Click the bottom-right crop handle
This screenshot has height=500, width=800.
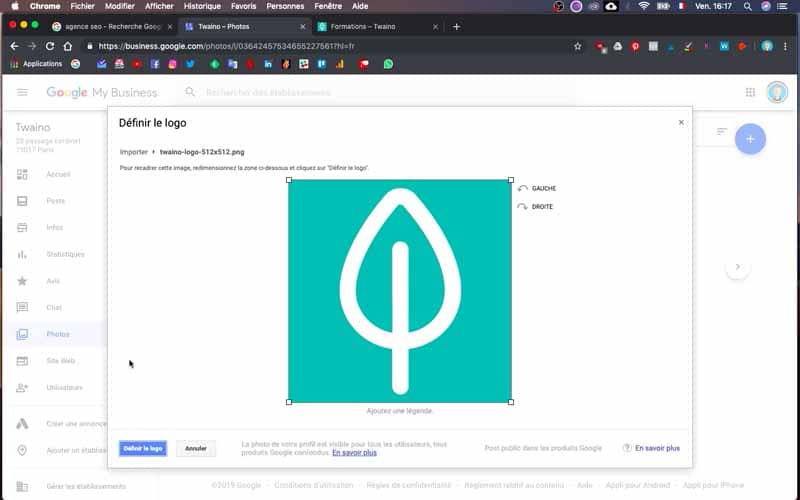(511, 402)
